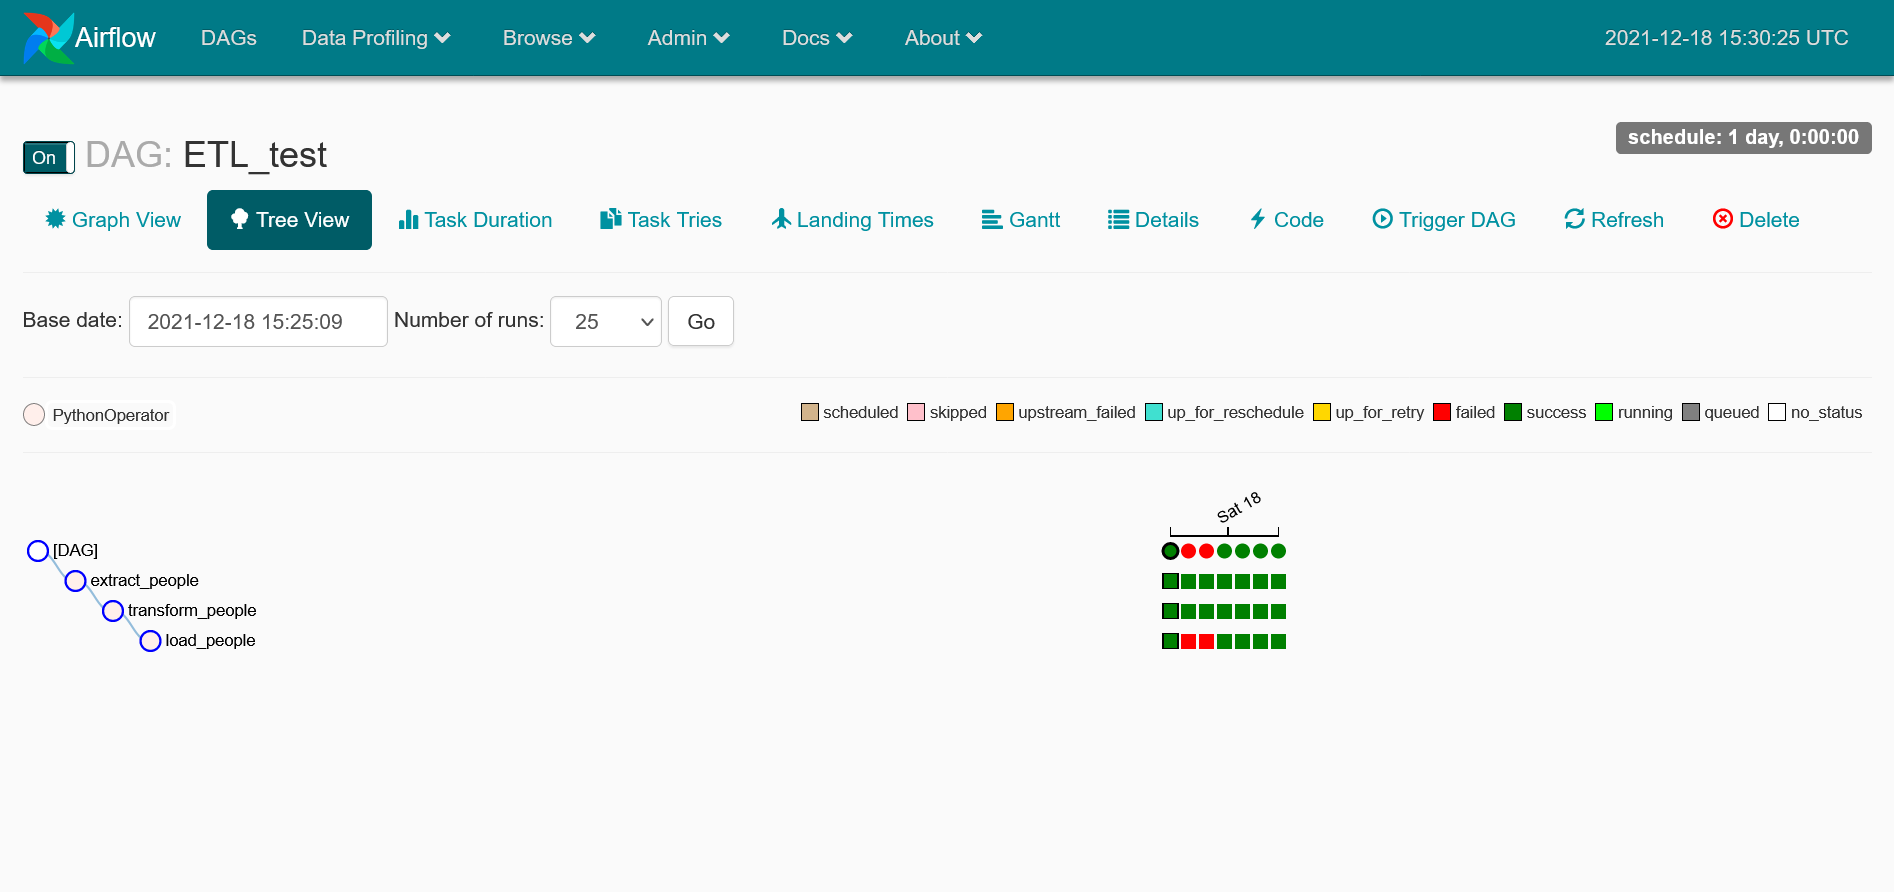Click the Refresh arrows icon
Image resolution: width=1894 pixels, height=892 pixels.
pos(1574,219)
